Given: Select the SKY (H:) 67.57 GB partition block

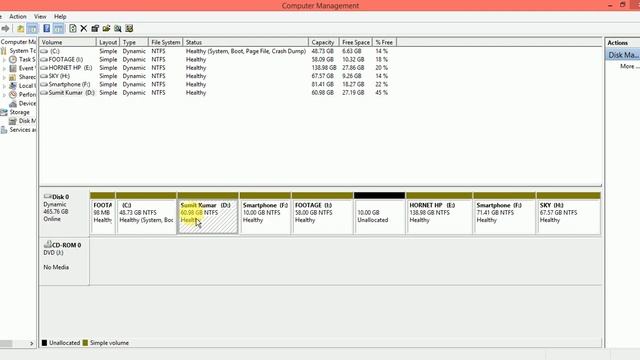Looking at the screenshot, I should click(569, 213).
